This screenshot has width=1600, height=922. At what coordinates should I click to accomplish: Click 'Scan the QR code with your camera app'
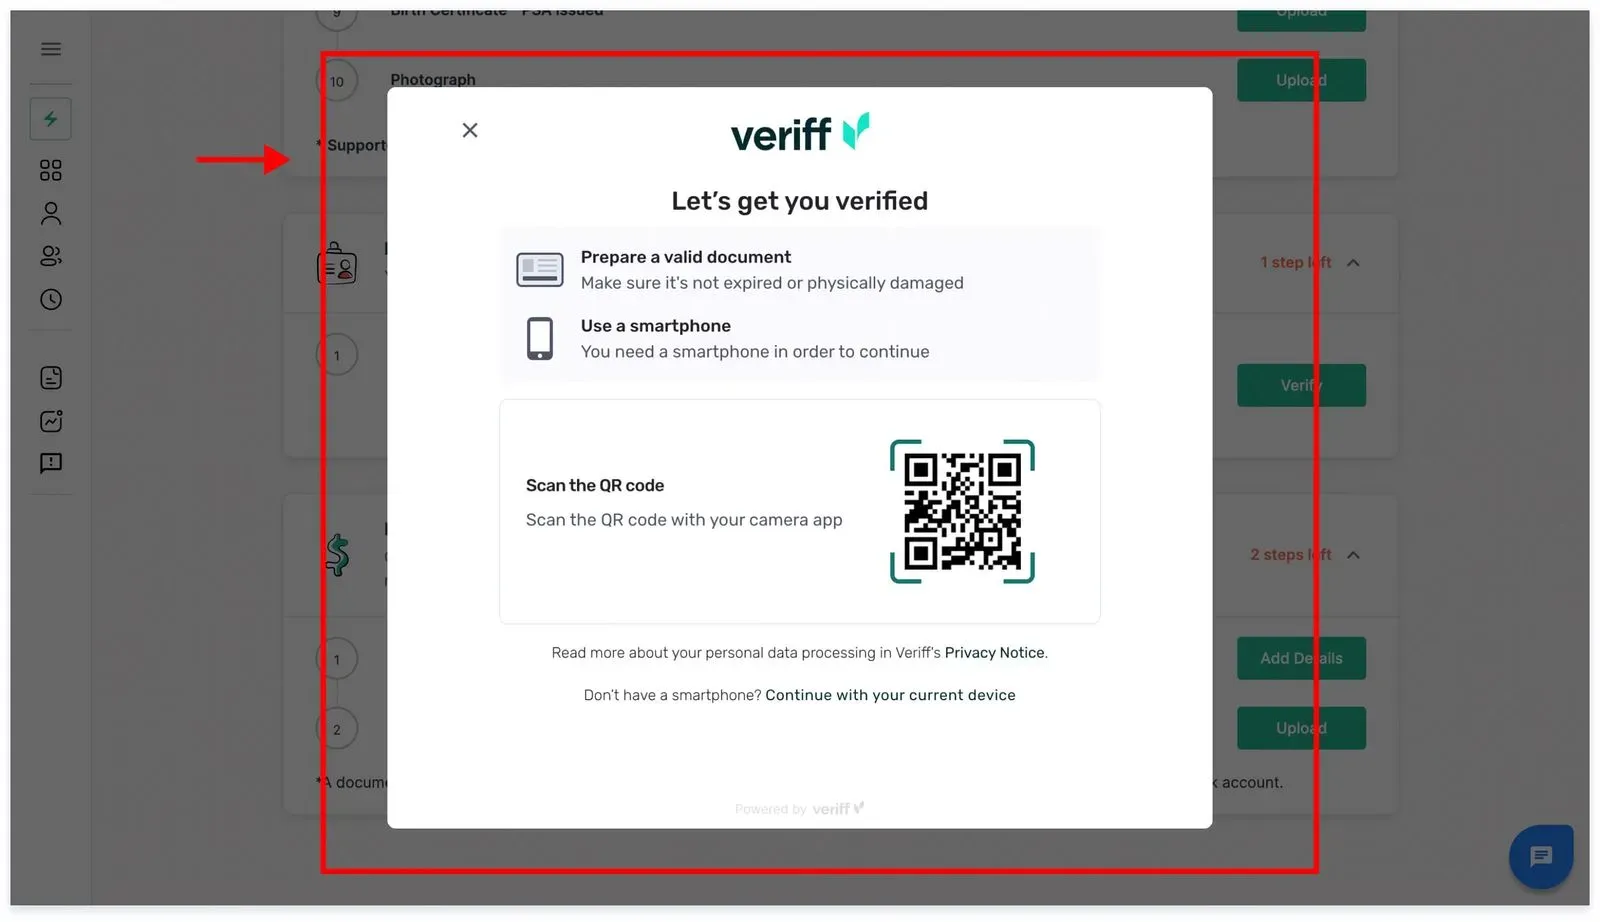[684, 520]
